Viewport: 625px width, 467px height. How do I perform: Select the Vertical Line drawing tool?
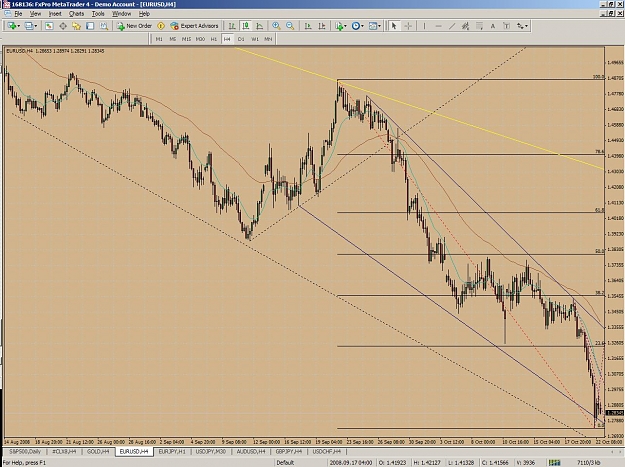pos(424,26)
